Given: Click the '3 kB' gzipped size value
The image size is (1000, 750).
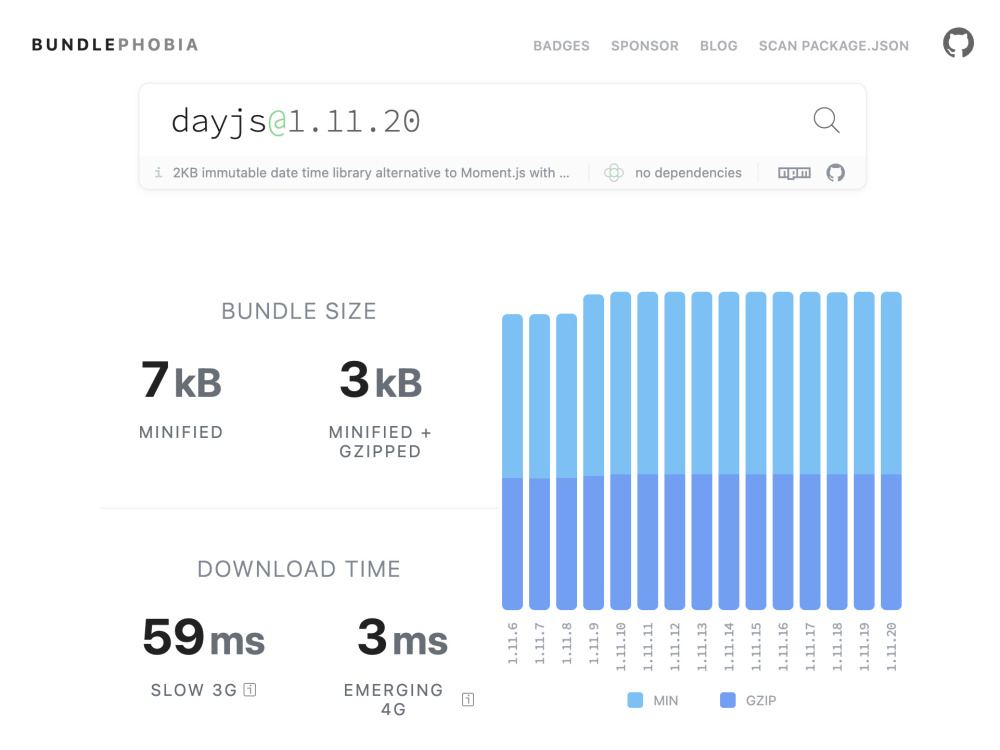Looking at the screenshot, I should tap(381, 380).
